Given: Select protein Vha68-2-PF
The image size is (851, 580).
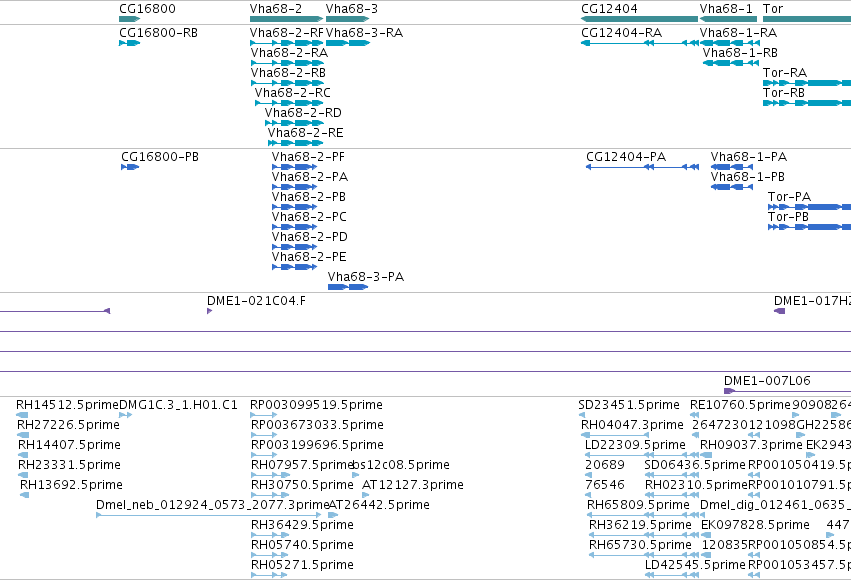Looking at the screenshot, I should tap(308, 157).
